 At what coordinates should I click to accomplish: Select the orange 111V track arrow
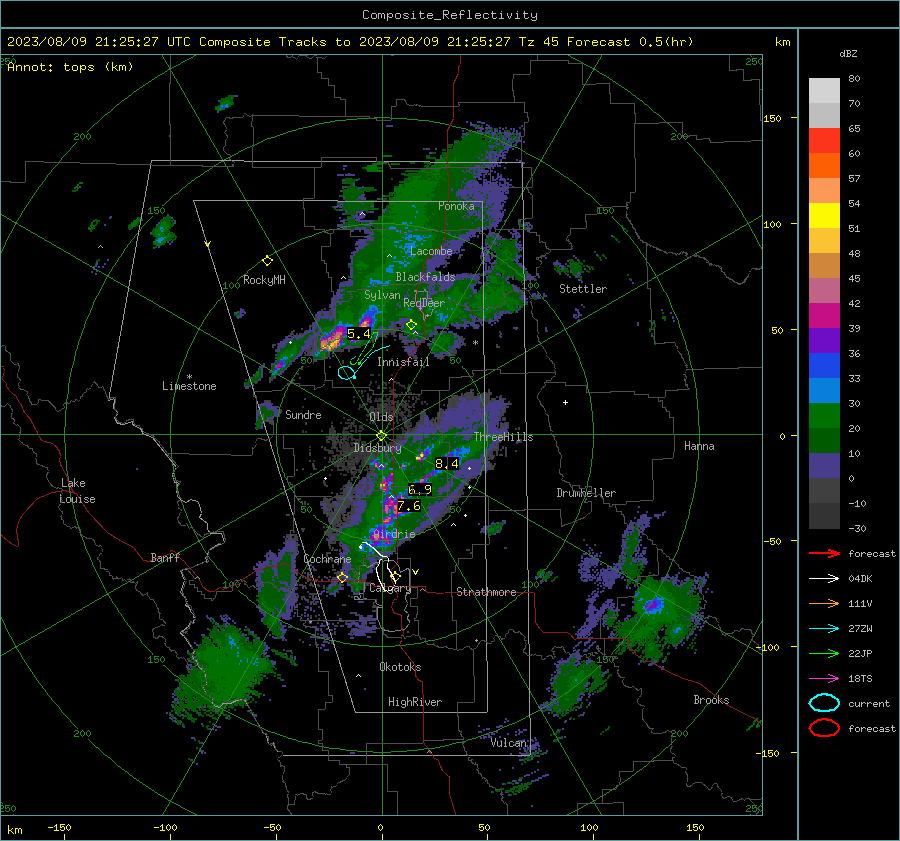(x=824, y=603)
